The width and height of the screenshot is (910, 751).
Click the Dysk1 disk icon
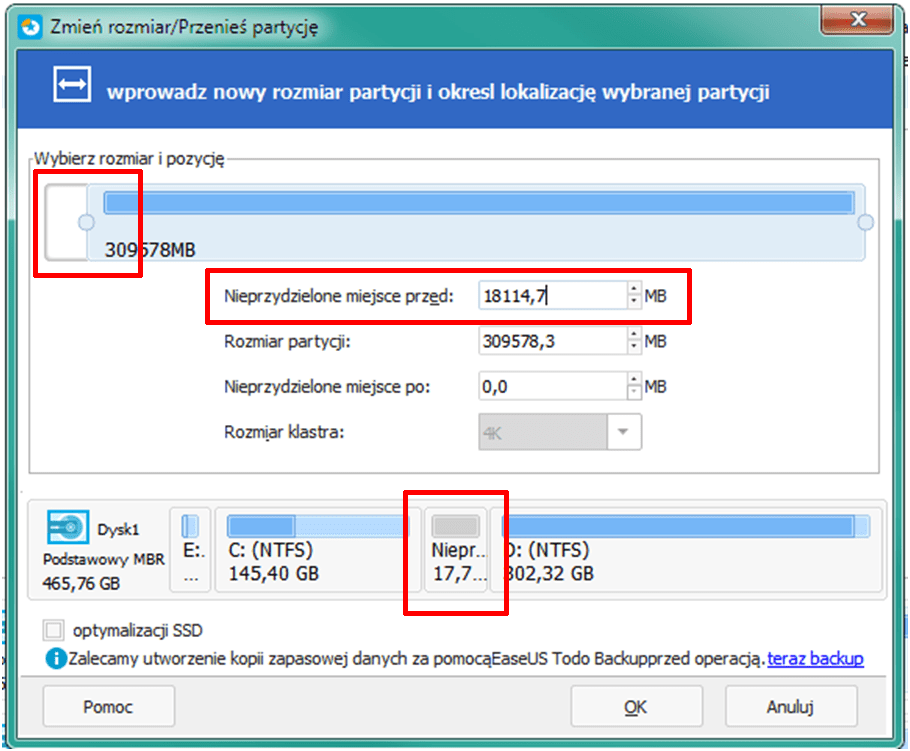(x=66, y=527)
